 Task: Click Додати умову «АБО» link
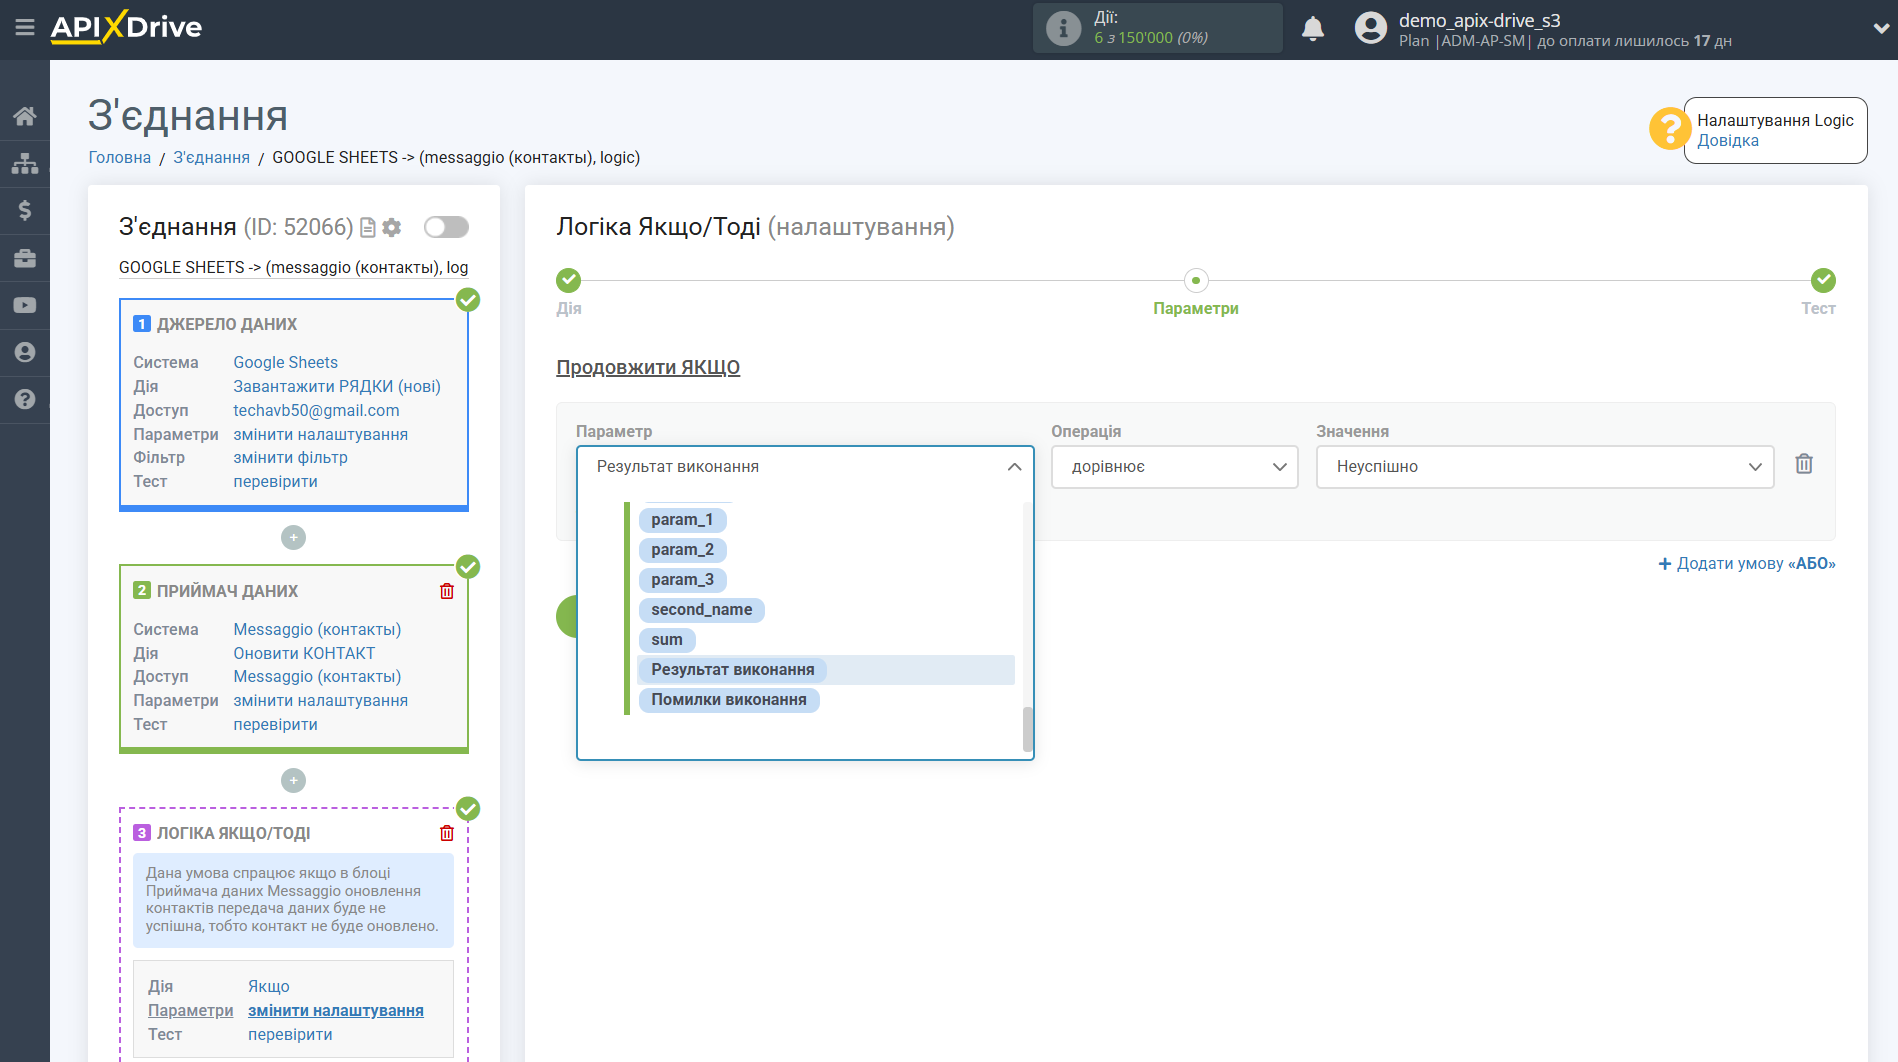pos(1746,564)
